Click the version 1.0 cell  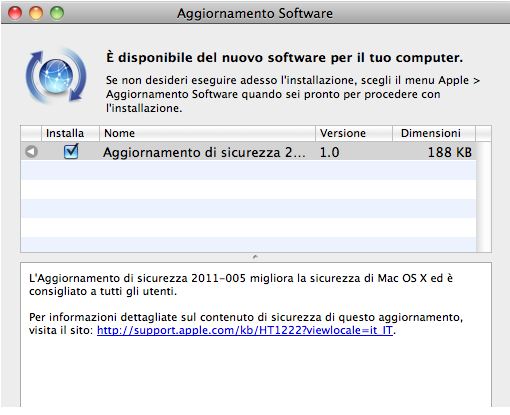[329, 152]
